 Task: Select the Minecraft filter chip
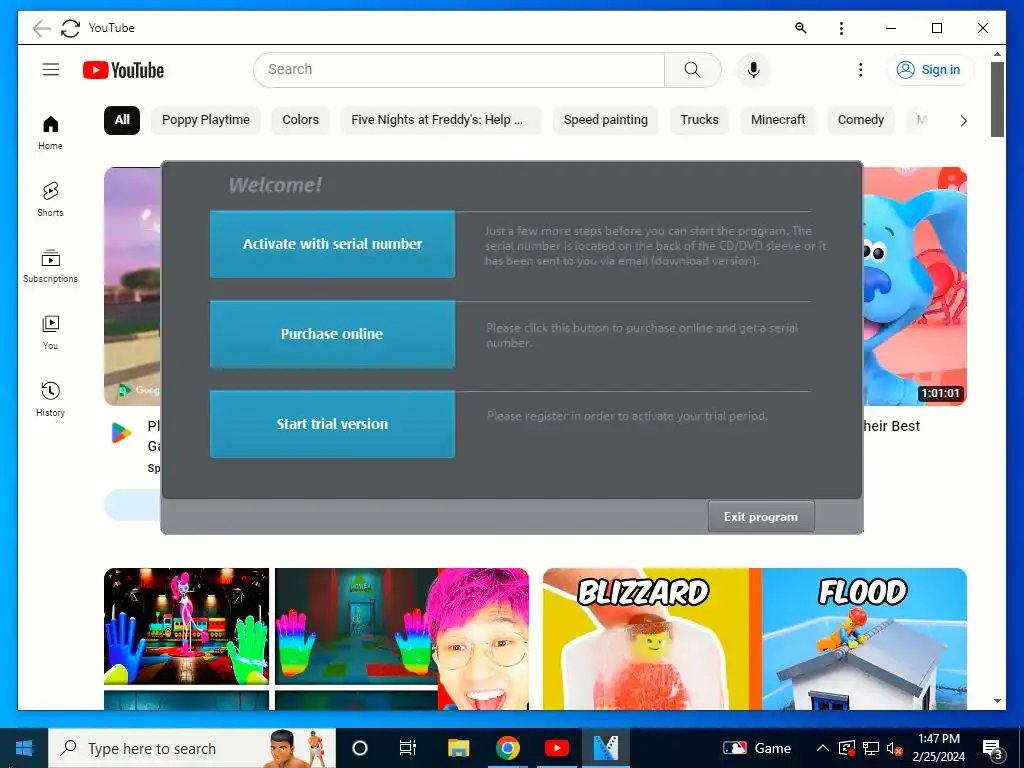pyautogui.click(x=778, y=120)
